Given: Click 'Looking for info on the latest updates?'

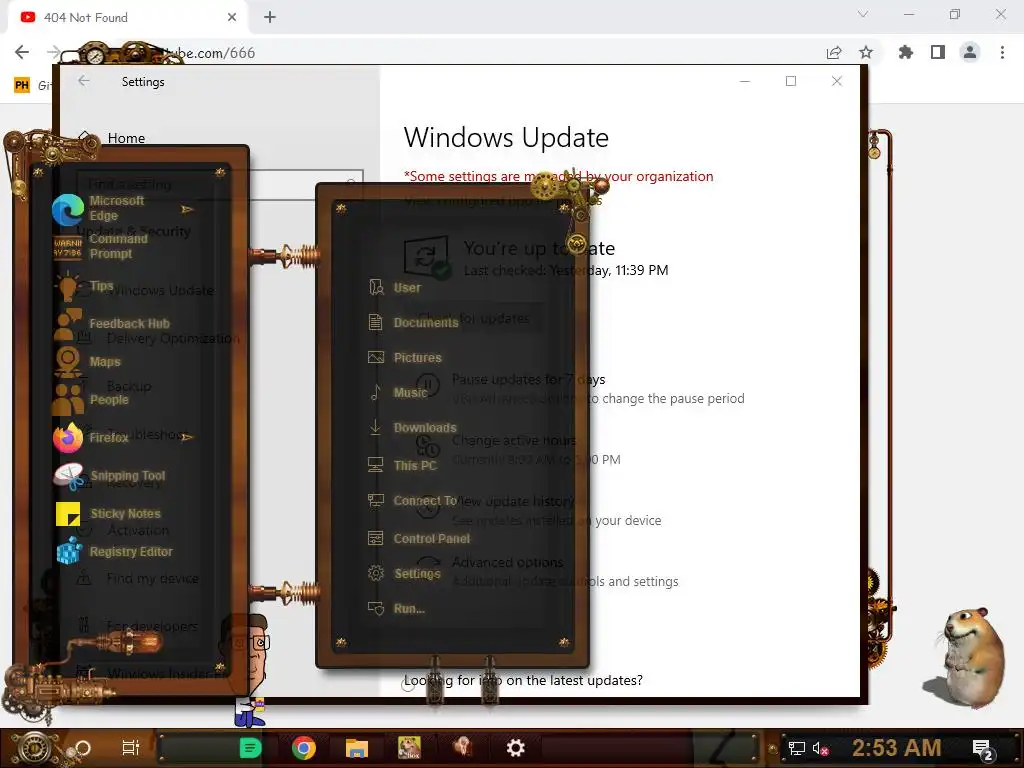Looking at the screenshot, I should (523, 680).
